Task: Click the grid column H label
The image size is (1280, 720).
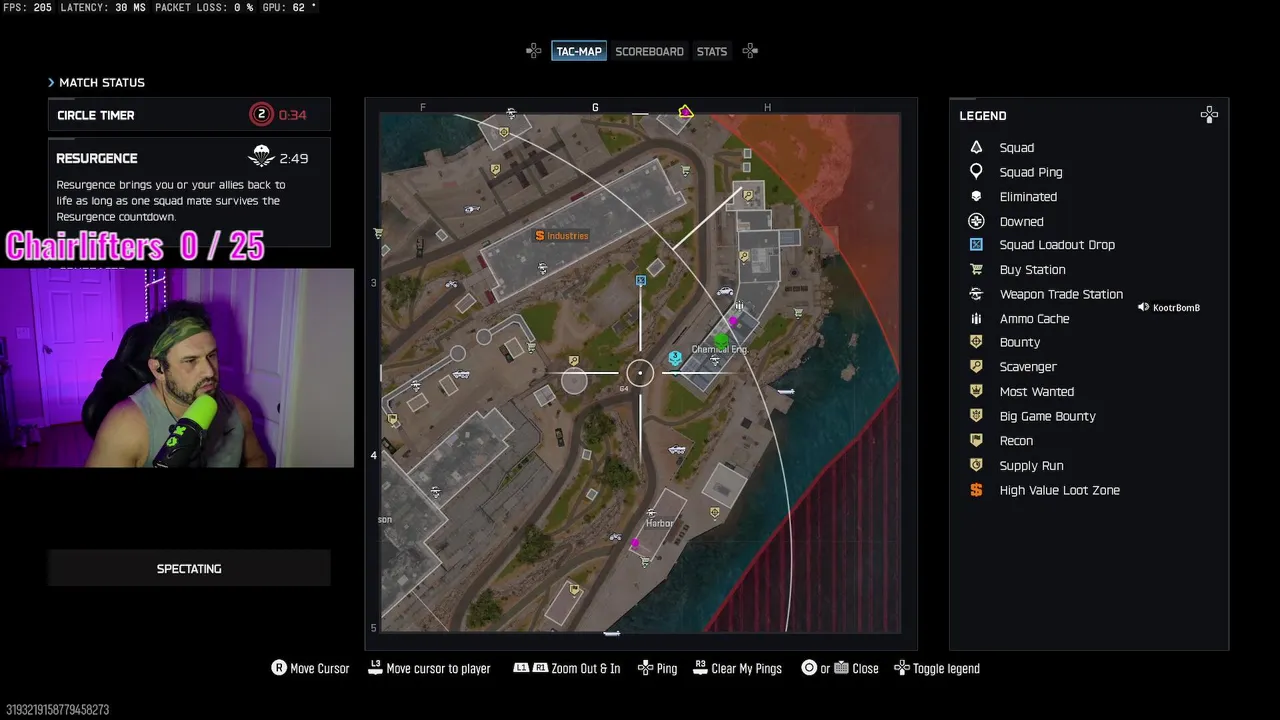Action: pos(767,107)
